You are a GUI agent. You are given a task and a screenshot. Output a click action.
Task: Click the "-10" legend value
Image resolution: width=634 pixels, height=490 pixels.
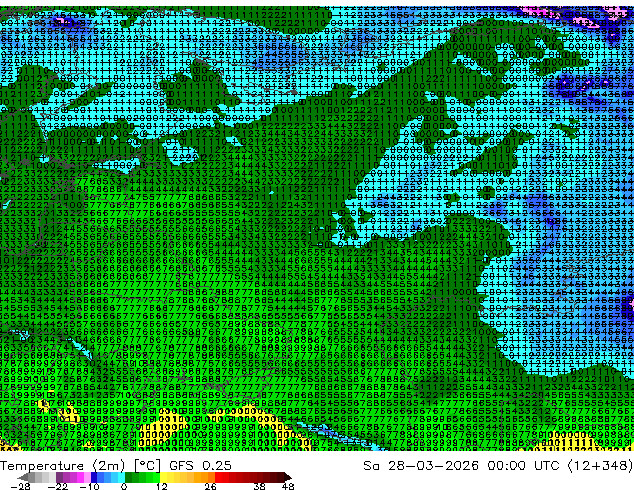[x=89, y=486]
